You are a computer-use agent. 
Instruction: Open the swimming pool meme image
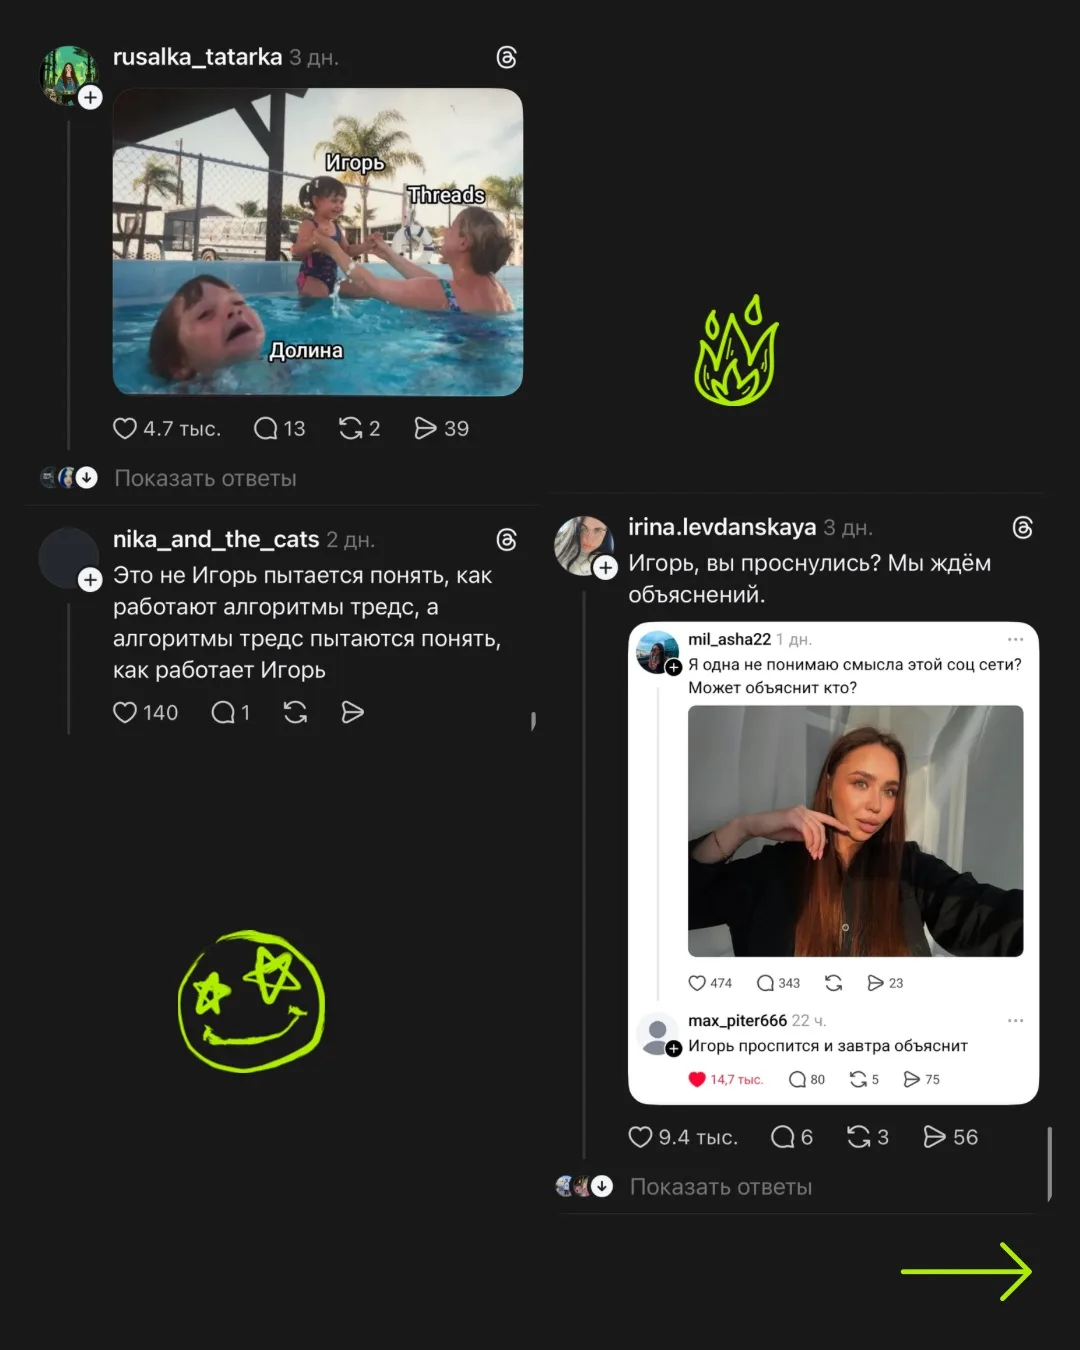tap(318, 242)
